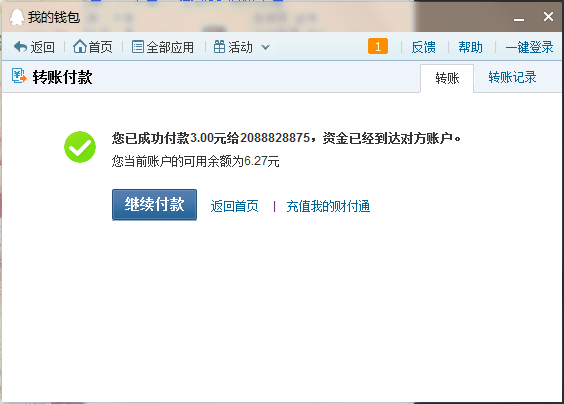This screenshot has height=404, width=564.
Task: Click the 返回 toolbar label
Action: (x=42, y=47)
